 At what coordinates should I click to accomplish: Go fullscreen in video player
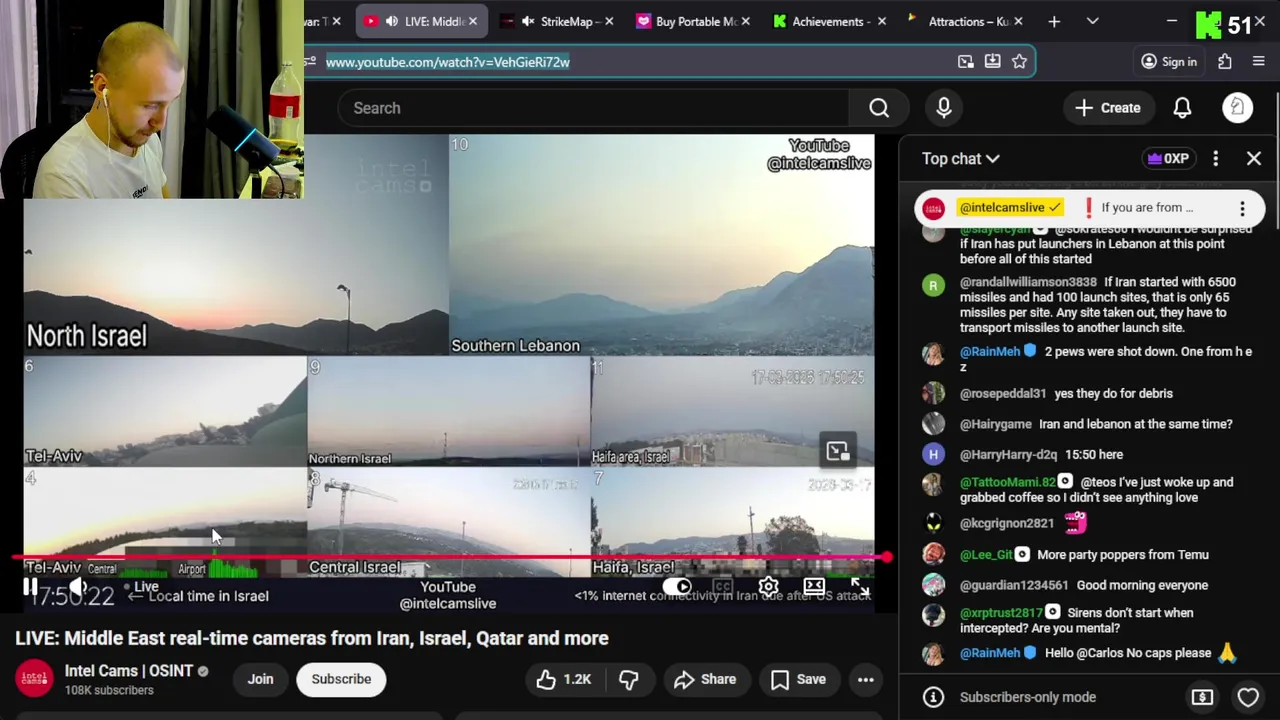click(x=859, y=587)
